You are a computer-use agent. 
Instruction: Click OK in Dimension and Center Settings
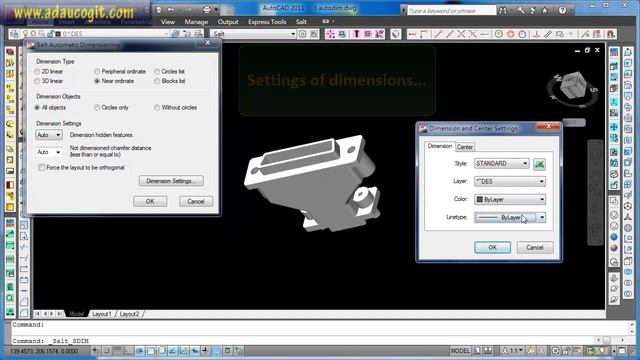click(492, 247)
